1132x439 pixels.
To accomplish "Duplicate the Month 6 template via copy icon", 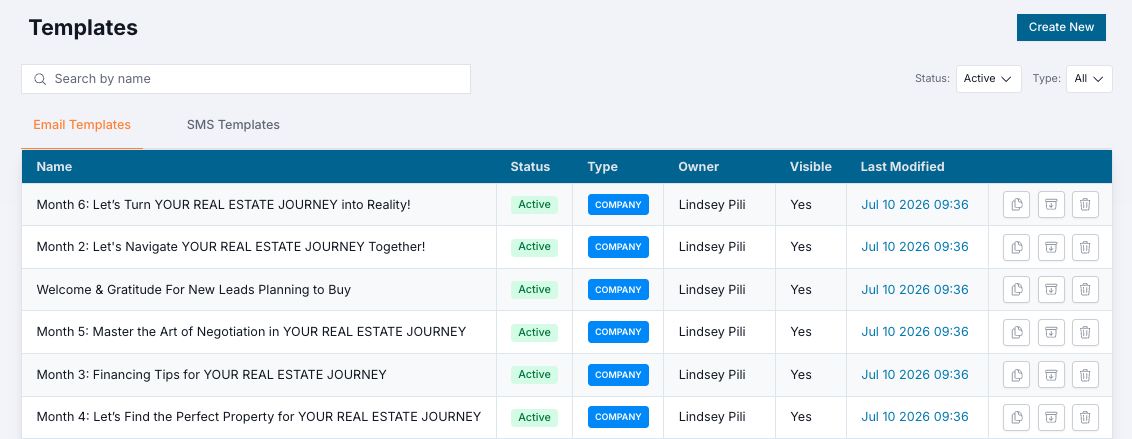I will click(x=1016, y=204).
